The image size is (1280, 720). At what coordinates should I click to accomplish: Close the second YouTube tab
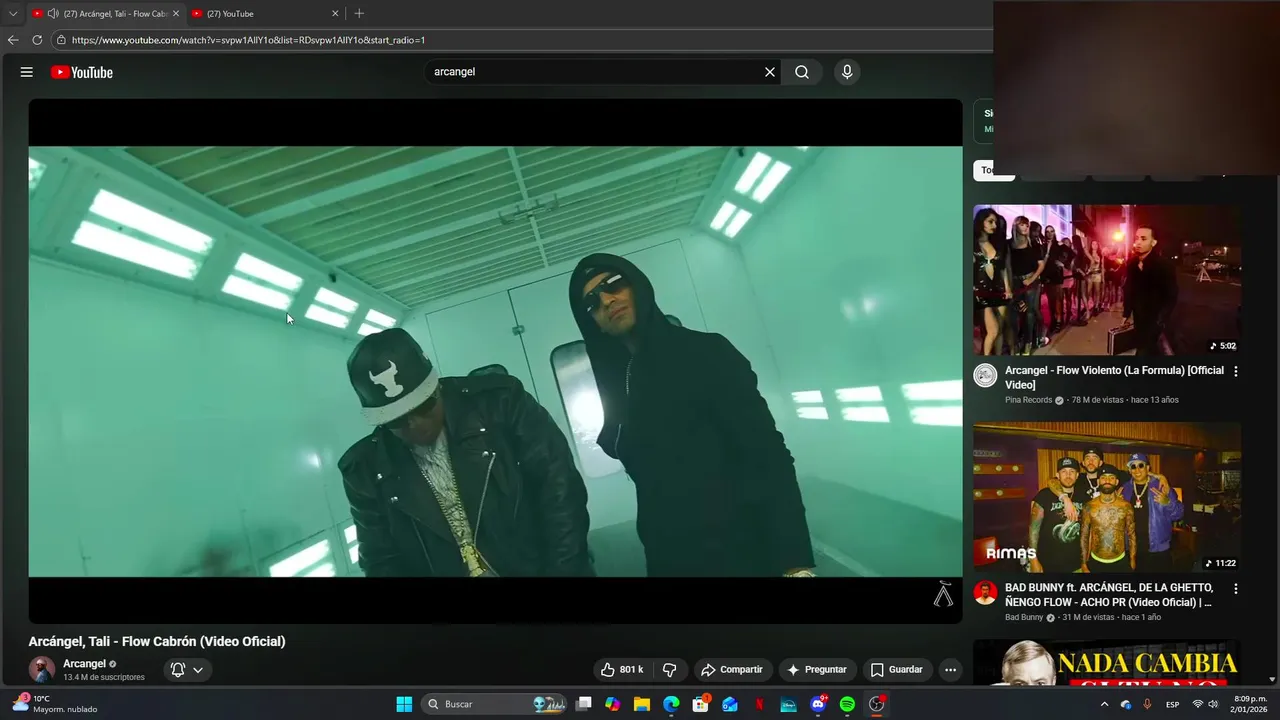pos(335,13)
